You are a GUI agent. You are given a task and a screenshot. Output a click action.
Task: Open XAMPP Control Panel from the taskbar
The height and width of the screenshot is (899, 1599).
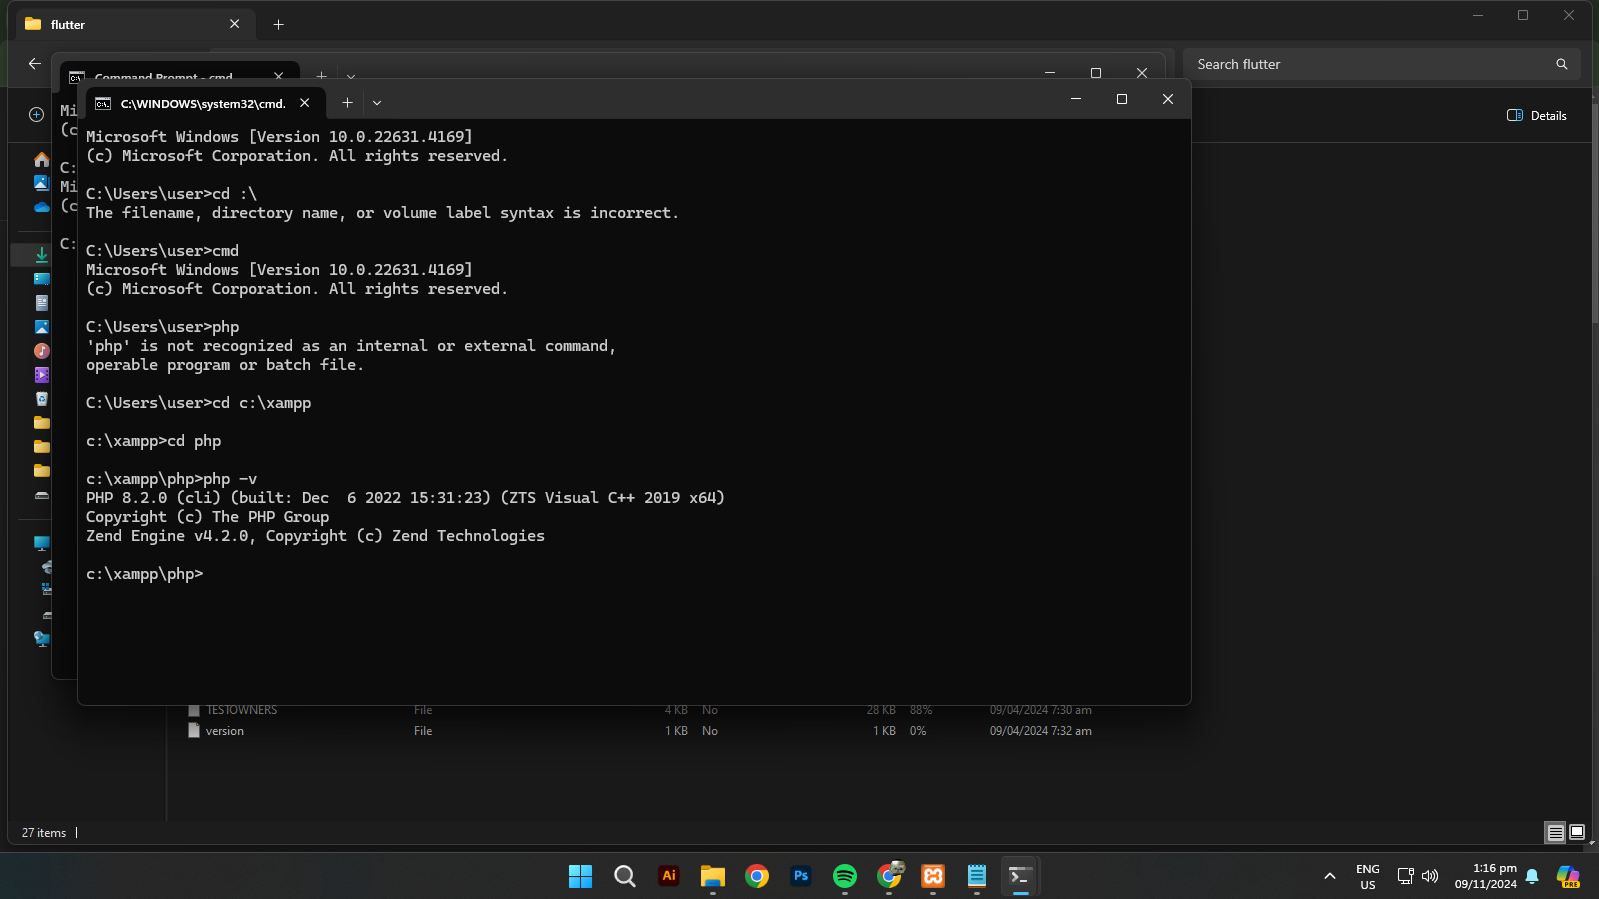(933, 876)
